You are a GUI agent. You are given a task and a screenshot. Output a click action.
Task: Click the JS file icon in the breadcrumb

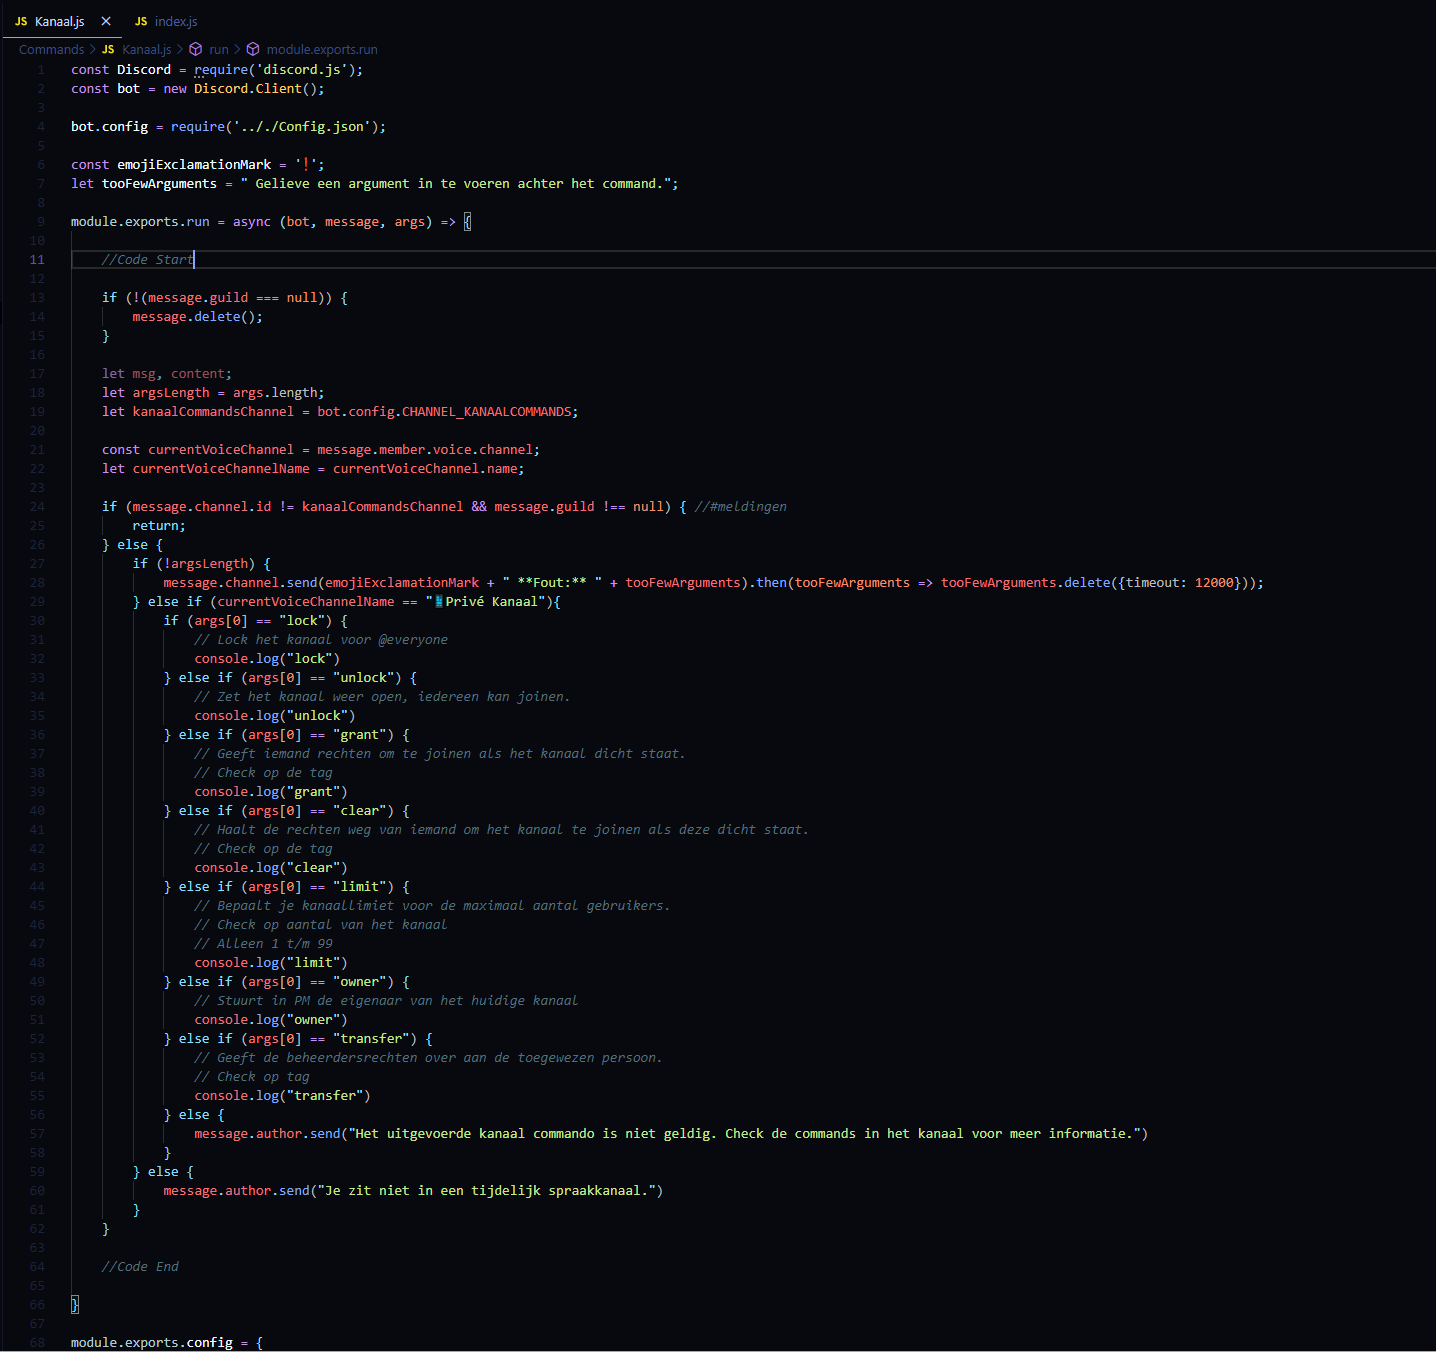tap(108, 49)
